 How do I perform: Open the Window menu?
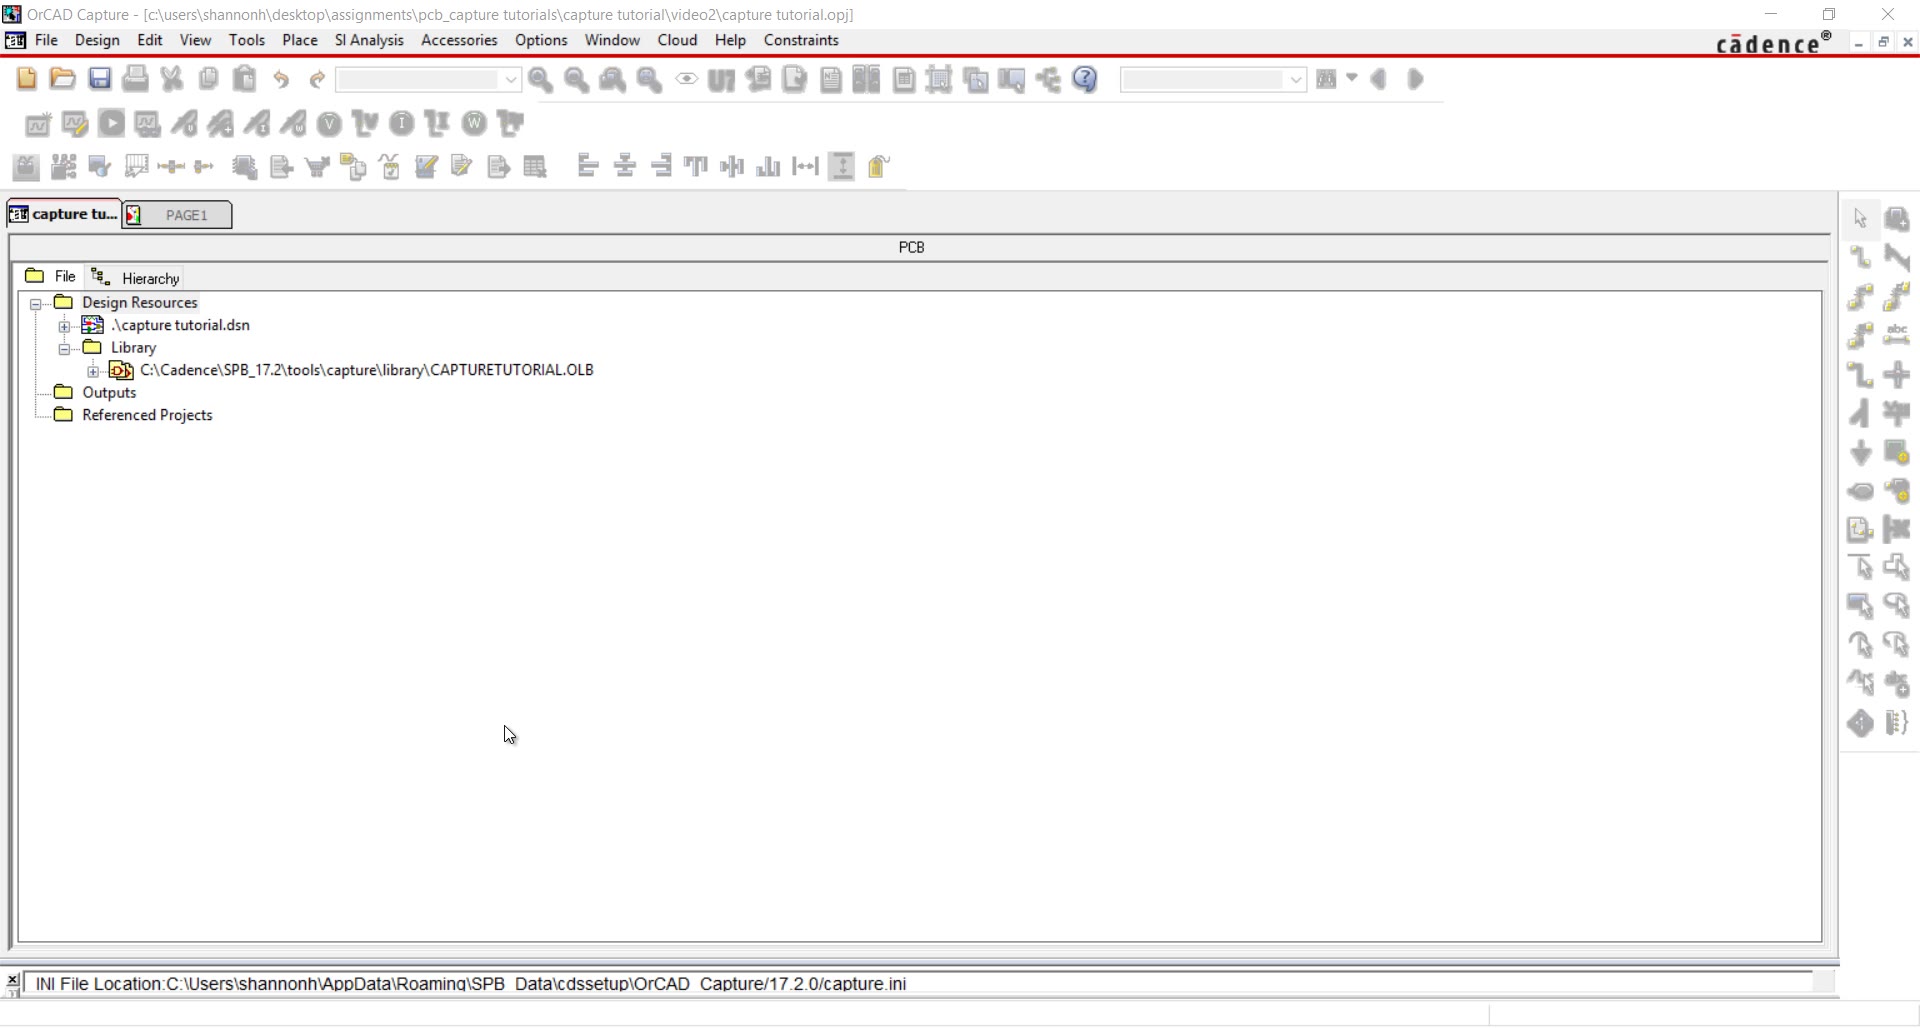click(x=612, y=40)
